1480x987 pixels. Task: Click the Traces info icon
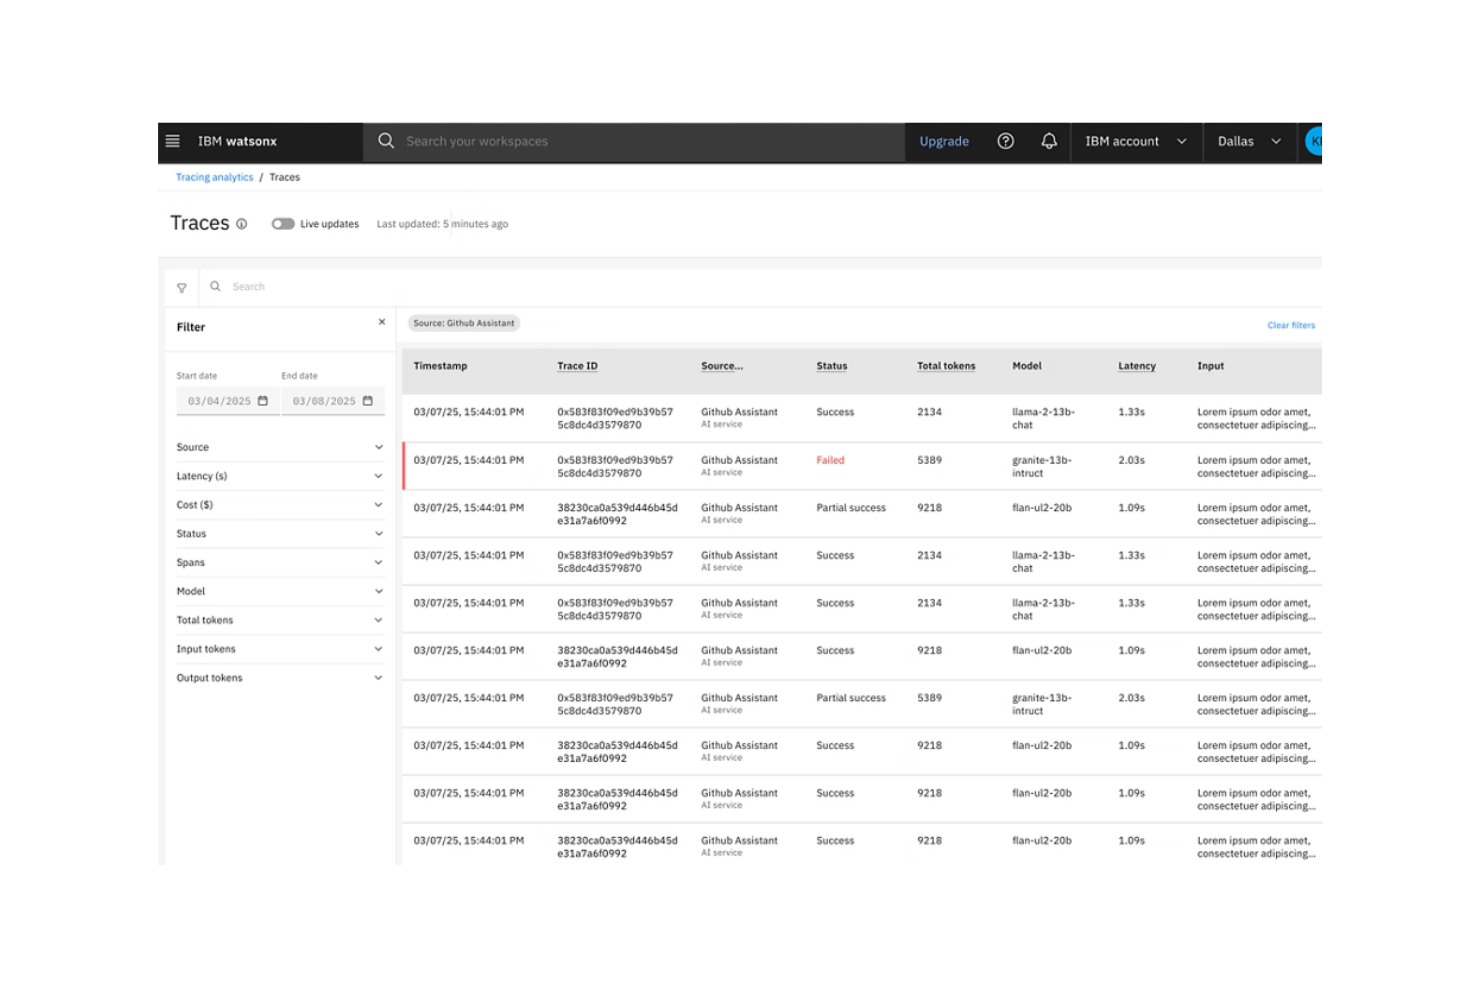point(243,225)
